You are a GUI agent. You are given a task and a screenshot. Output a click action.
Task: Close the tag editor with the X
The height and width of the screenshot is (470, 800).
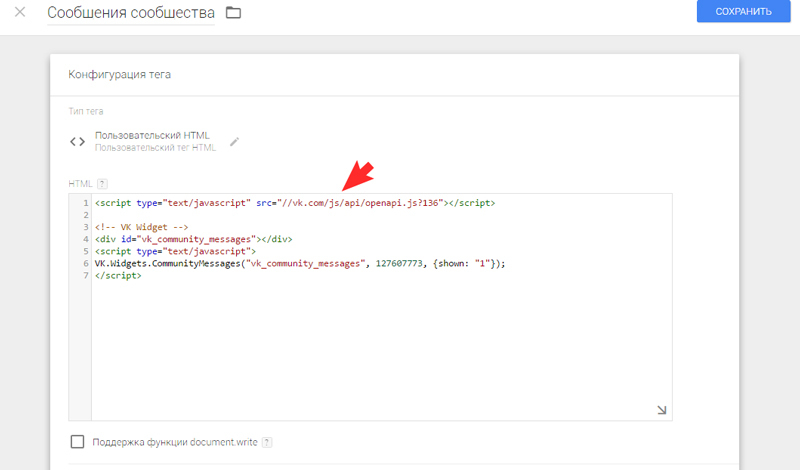(x=20, y=12)
